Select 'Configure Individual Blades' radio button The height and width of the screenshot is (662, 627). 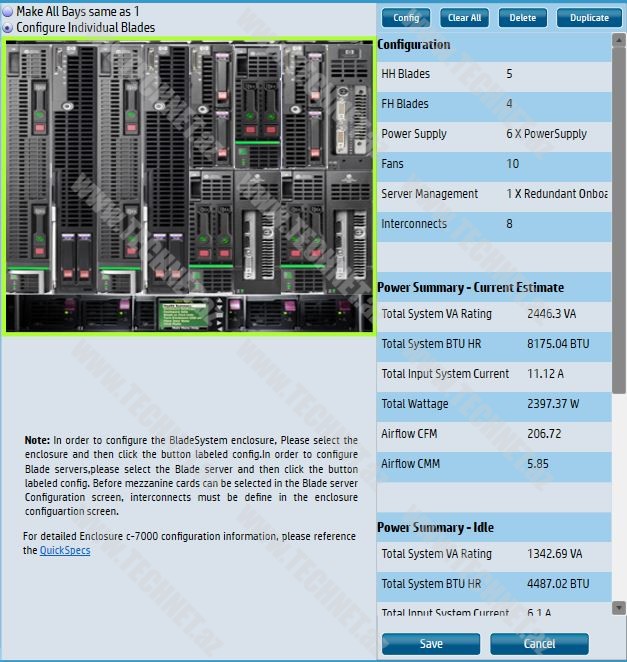[9, 28]
